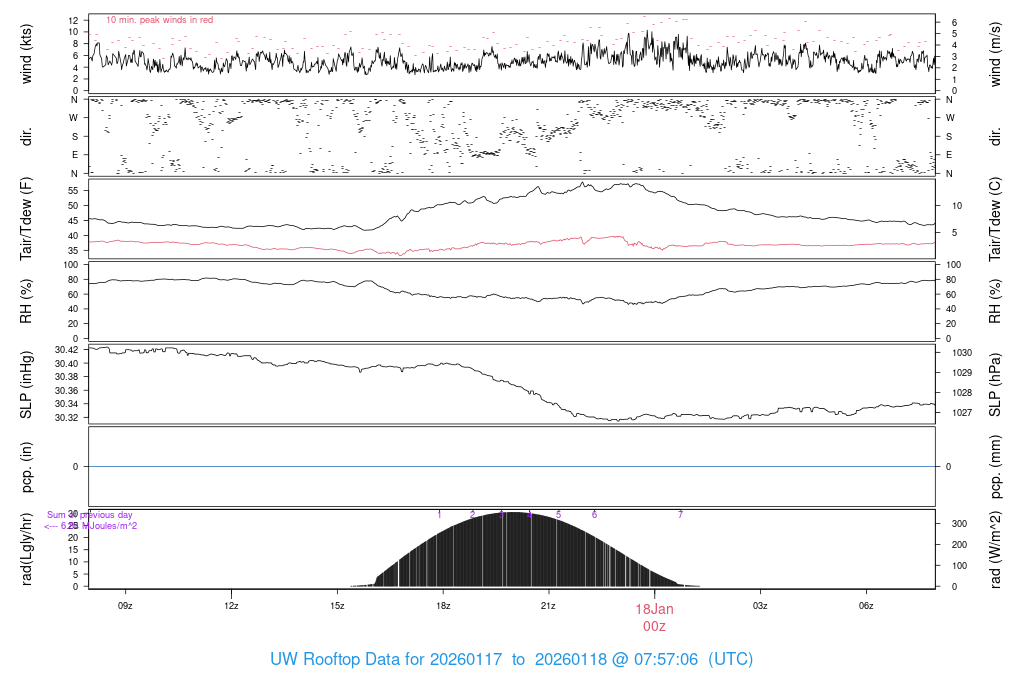
Task: Click the red '00z' time label
Action: pos(654,627)
